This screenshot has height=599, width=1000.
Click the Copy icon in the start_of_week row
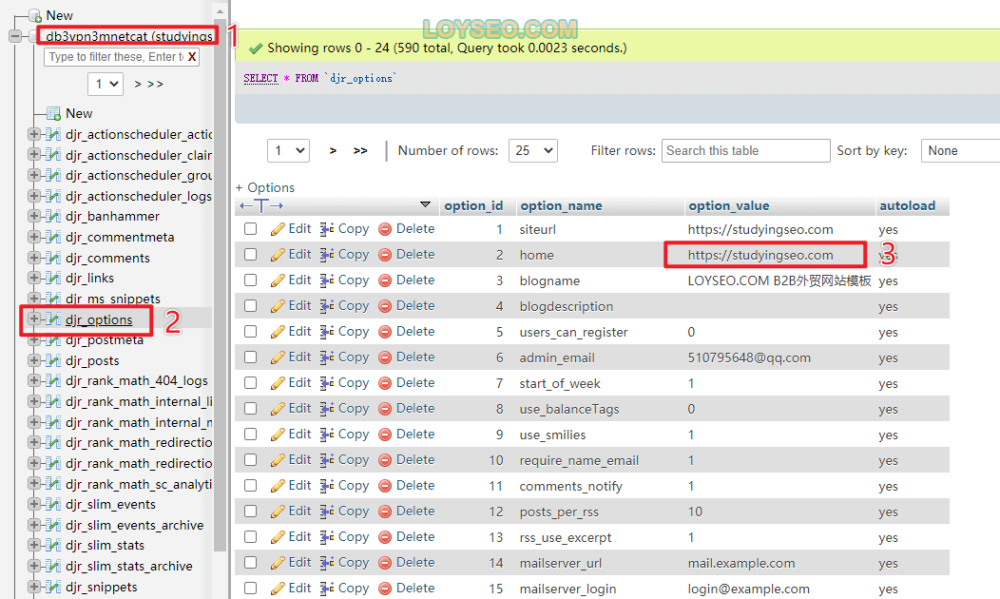pos(327,383)
